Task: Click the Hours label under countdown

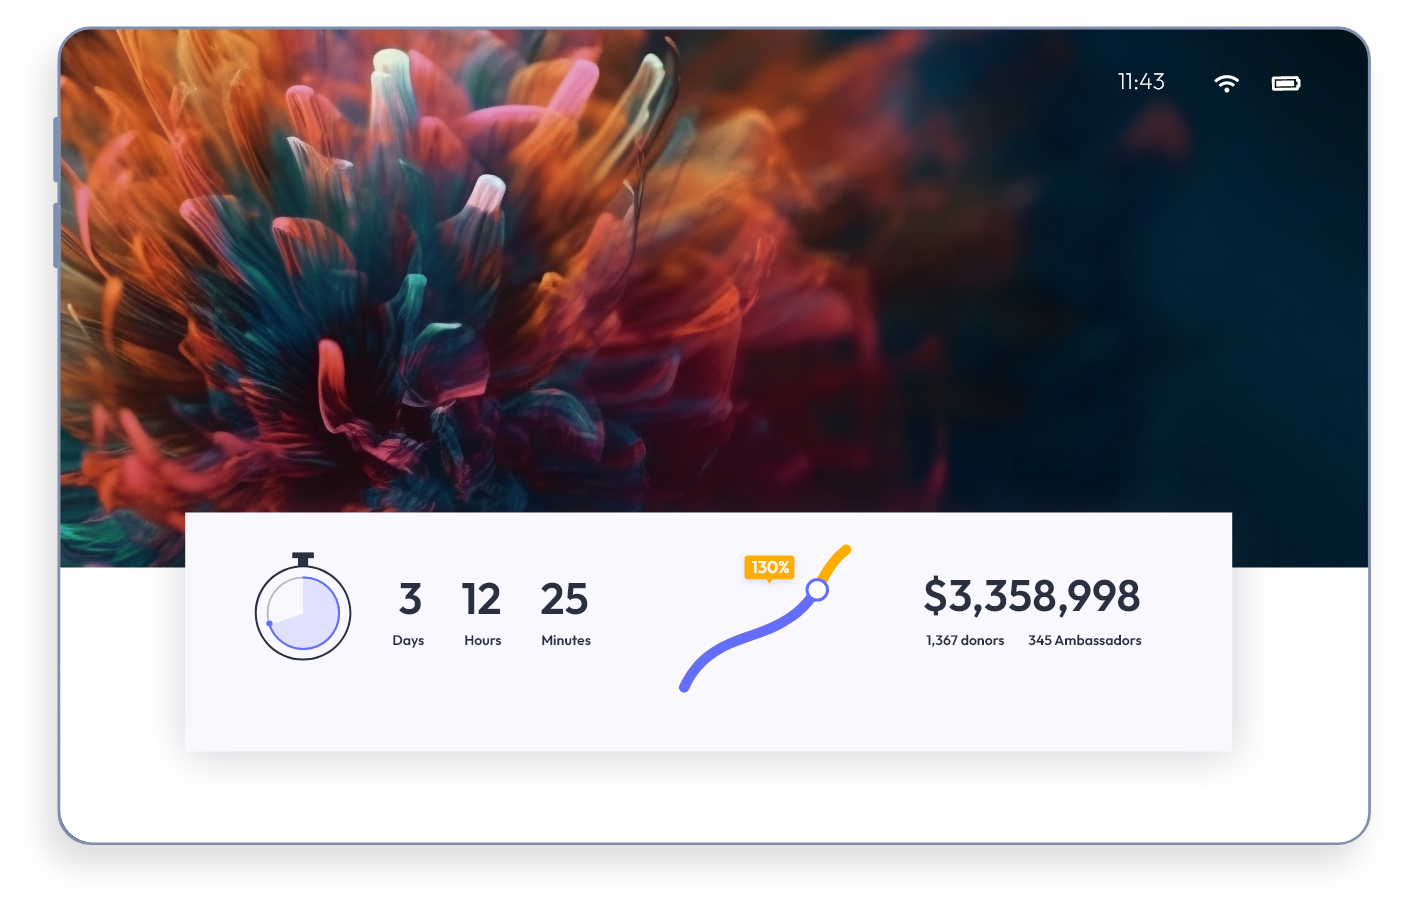Action: coord(483,640)
